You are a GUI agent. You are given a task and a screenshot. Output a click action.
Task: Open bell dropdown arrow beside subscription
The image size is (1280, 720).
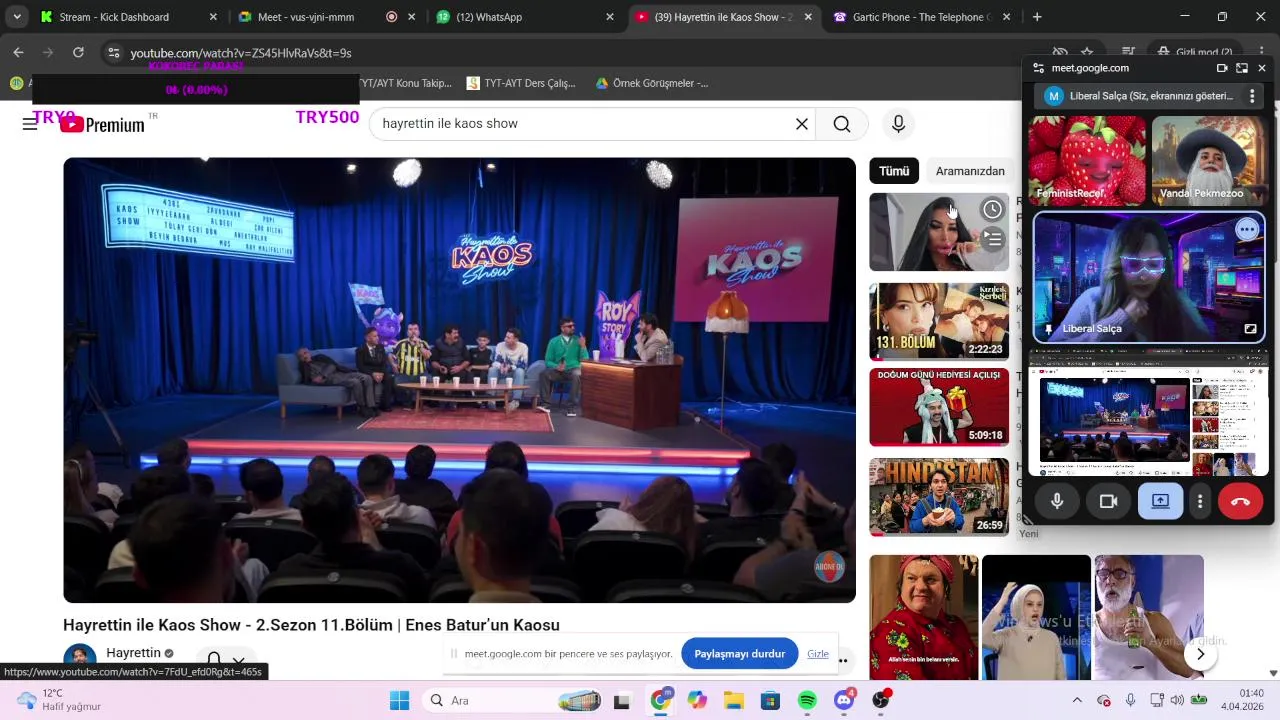[x=239, y=661]
